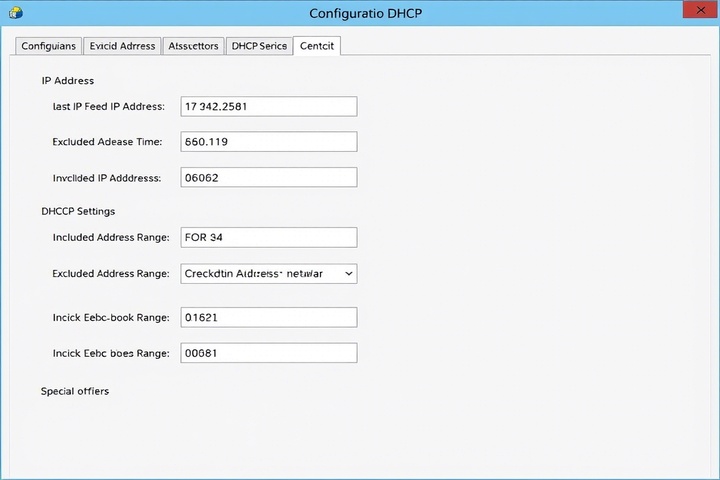Click the Invclded IP Addresss text field
Screen dimensions: 720x480
coord(268,177)
